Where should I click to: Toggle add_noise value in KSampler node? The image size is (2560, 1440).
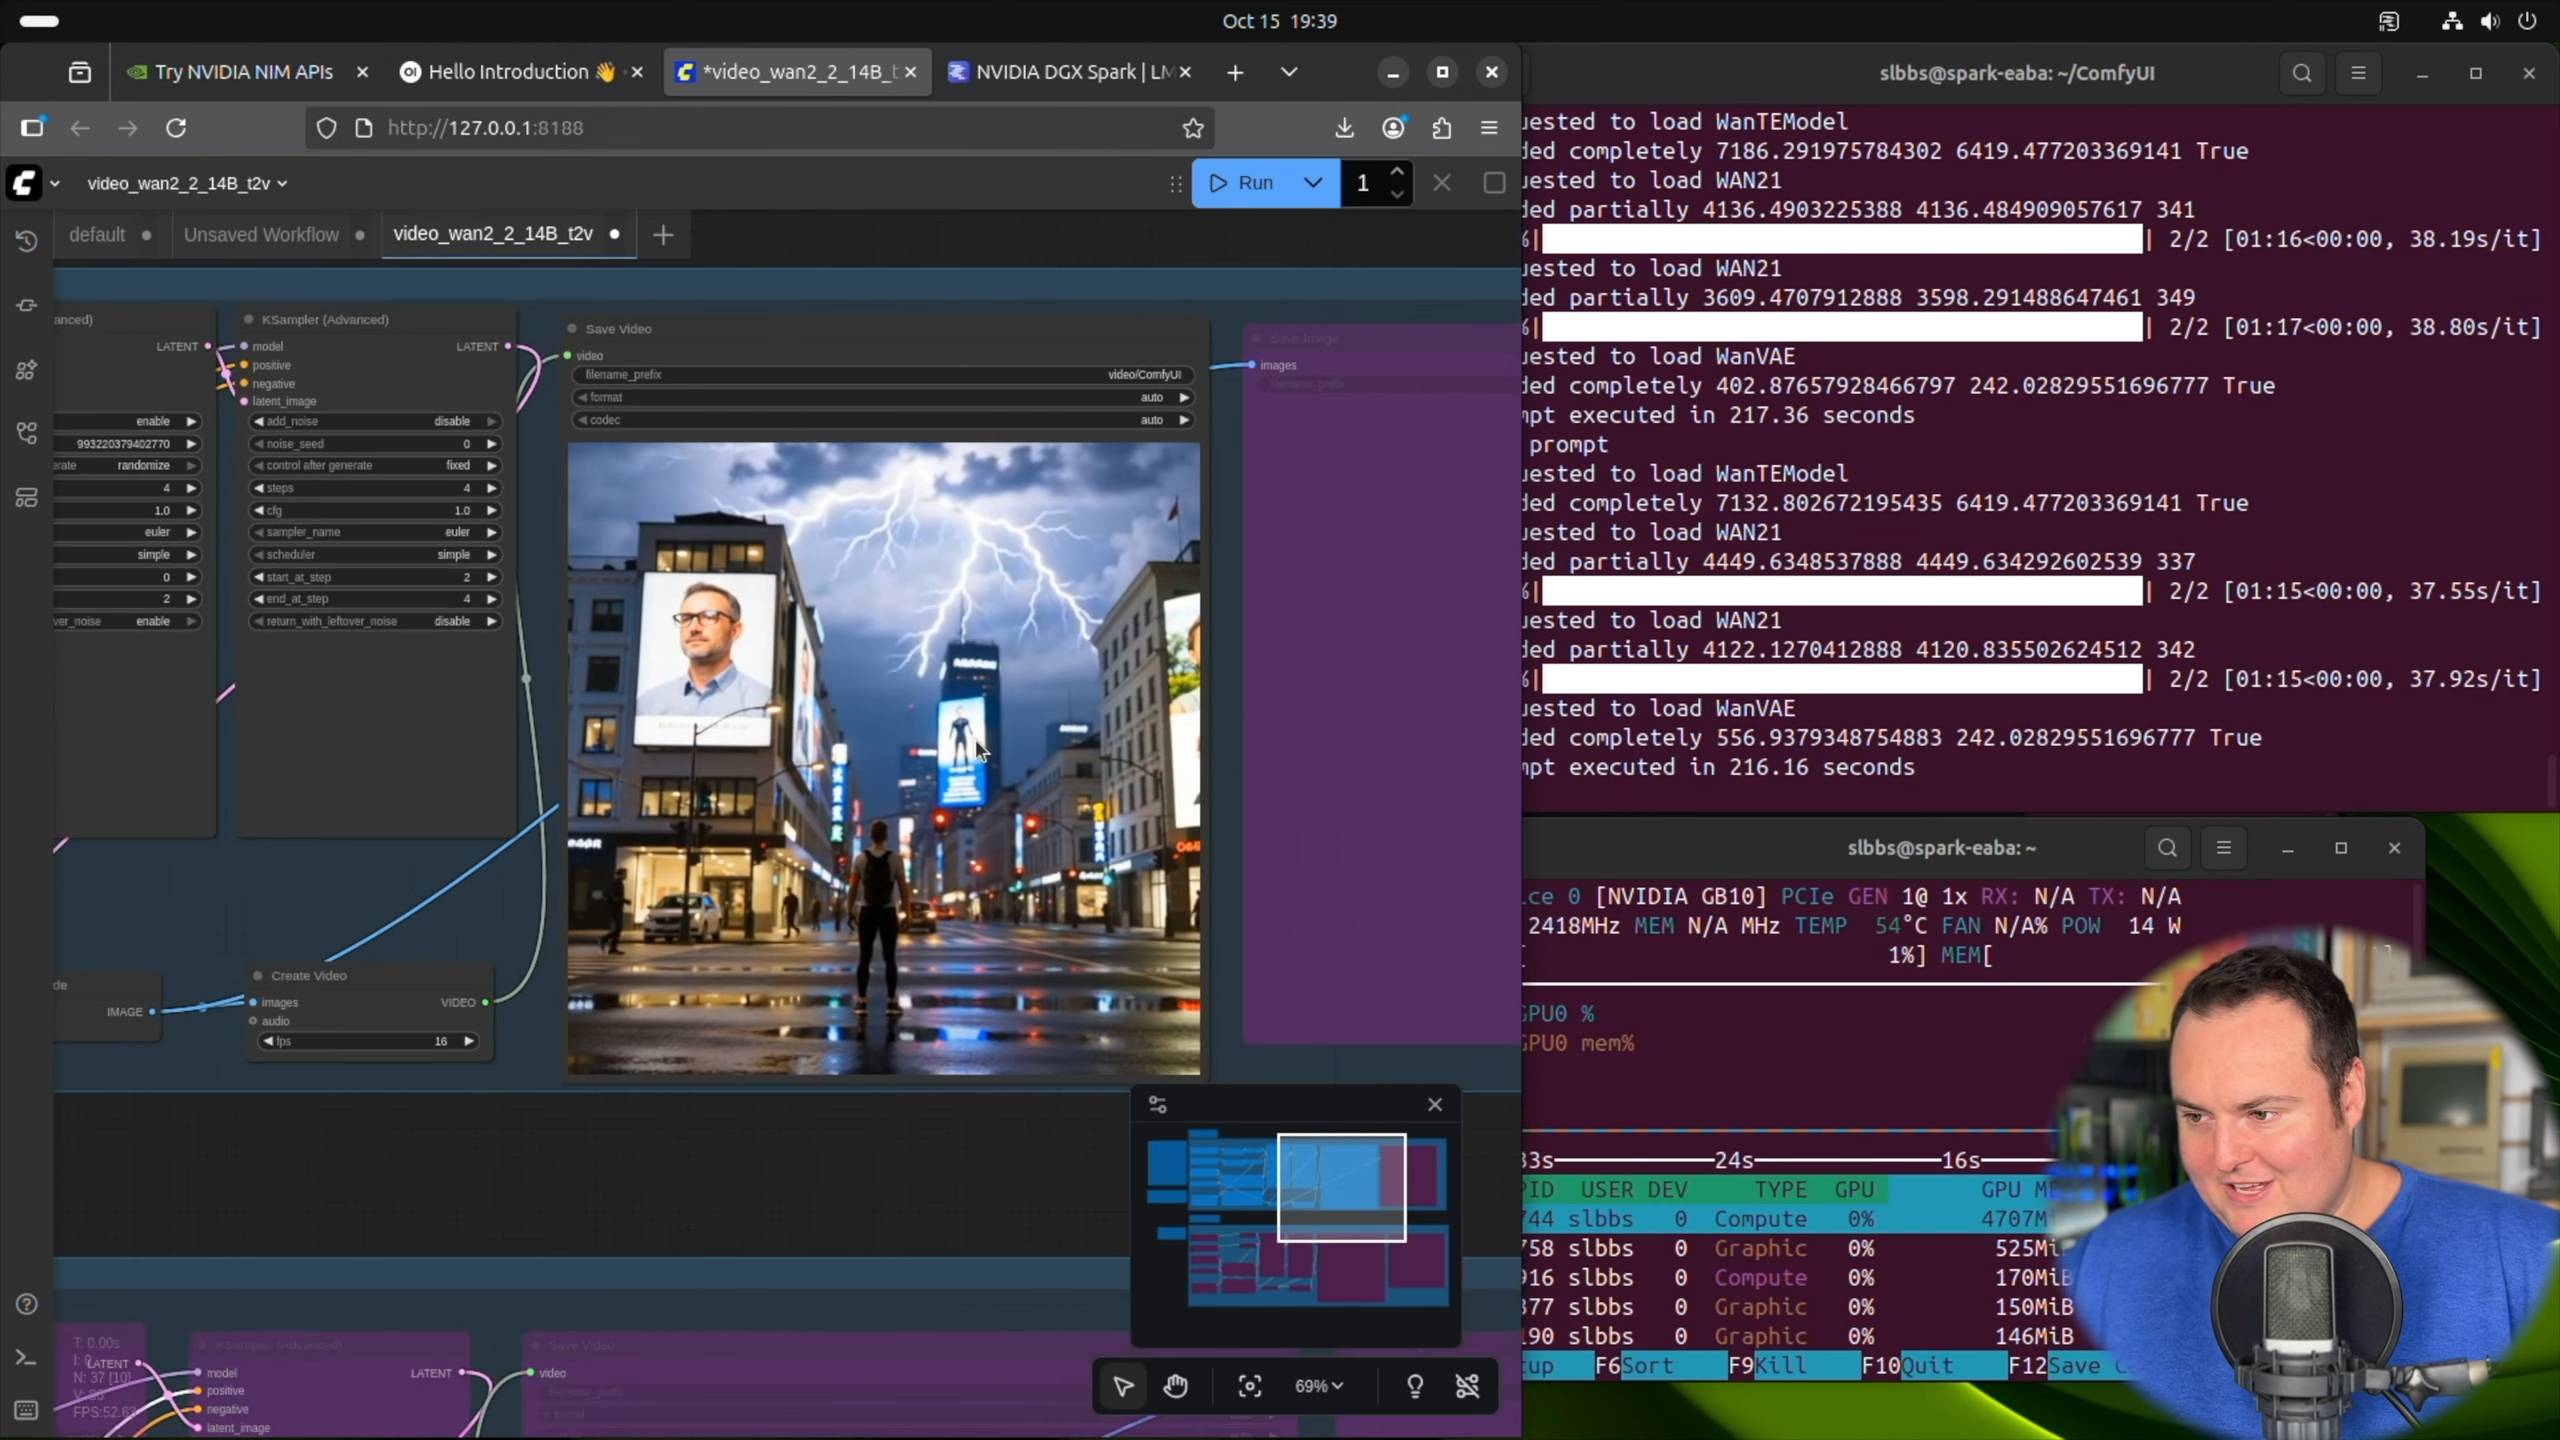[452, 421]
